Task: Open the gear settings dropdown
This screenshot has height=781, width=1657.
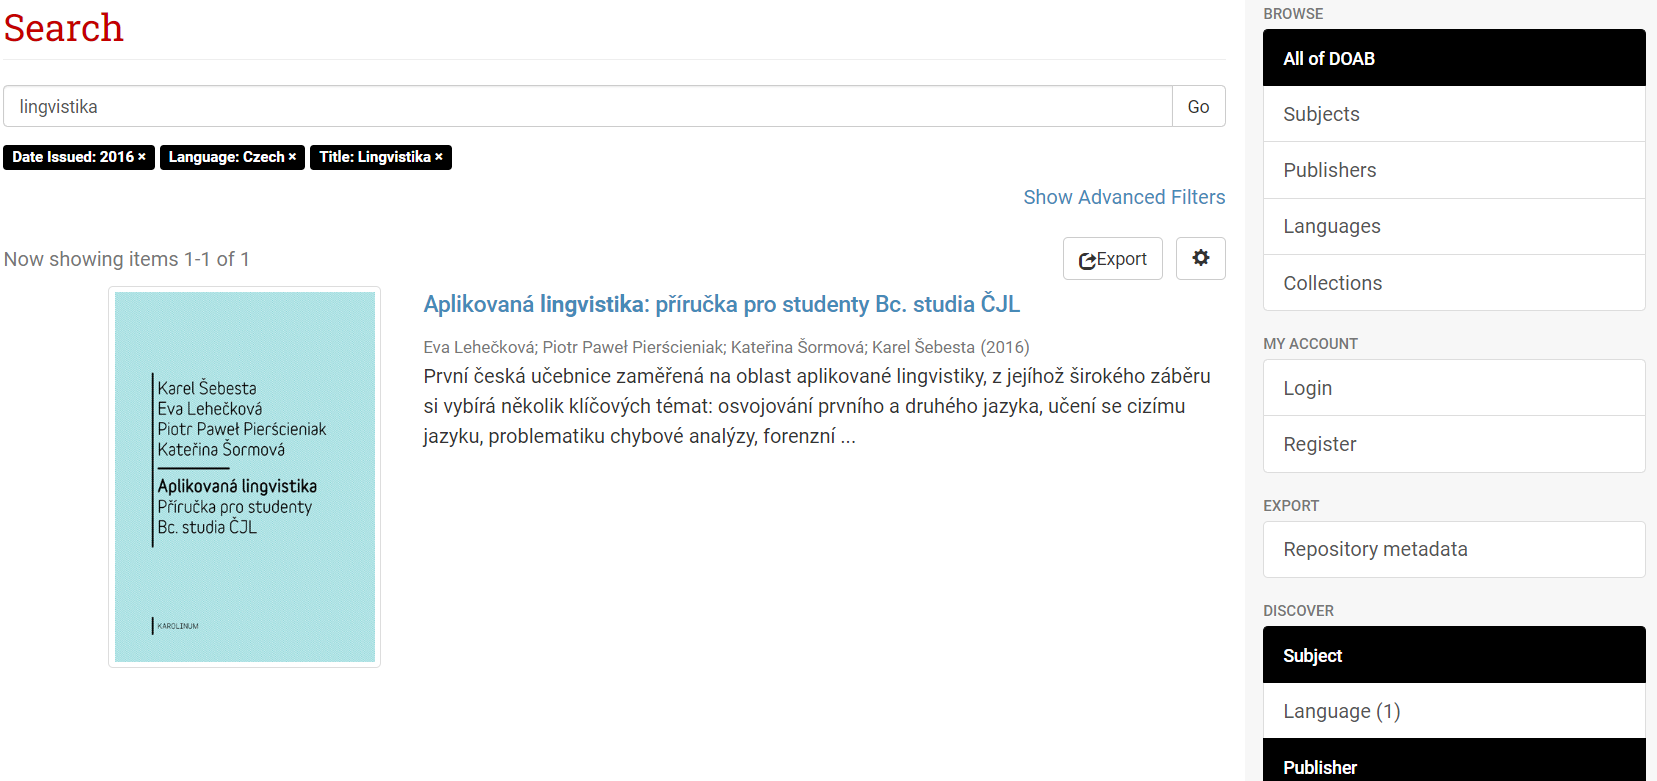Action: [1200, 258]
